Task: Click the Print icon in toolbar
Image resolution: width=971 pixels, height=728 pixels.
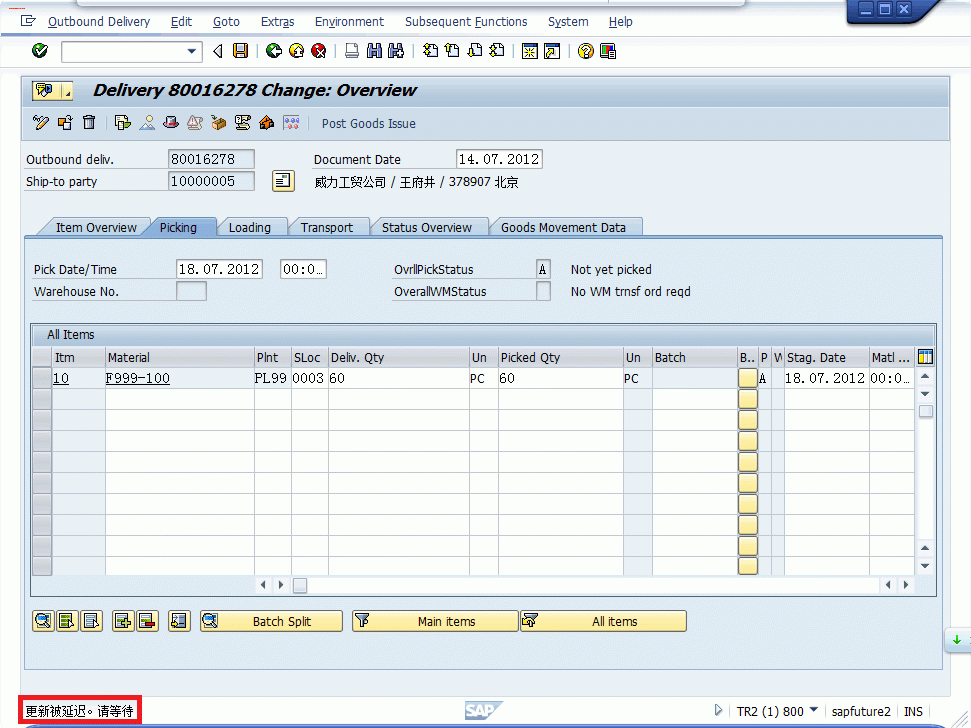Action: 352,51
